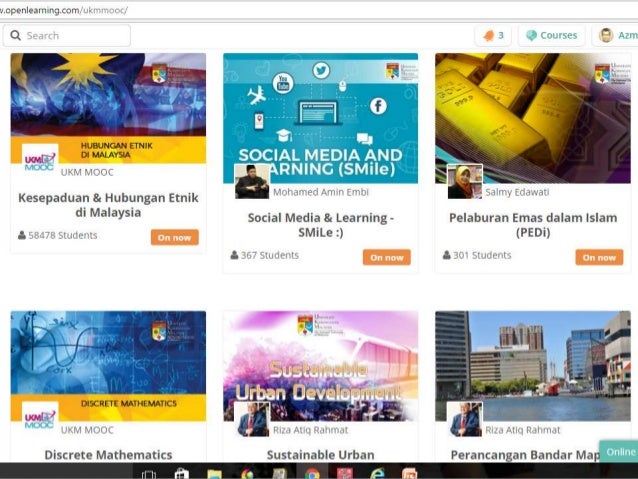Click the UKM MOOC logo on Kesepaduan course
The width and height of the screenshot is (638, 479).
click(40, 160)
